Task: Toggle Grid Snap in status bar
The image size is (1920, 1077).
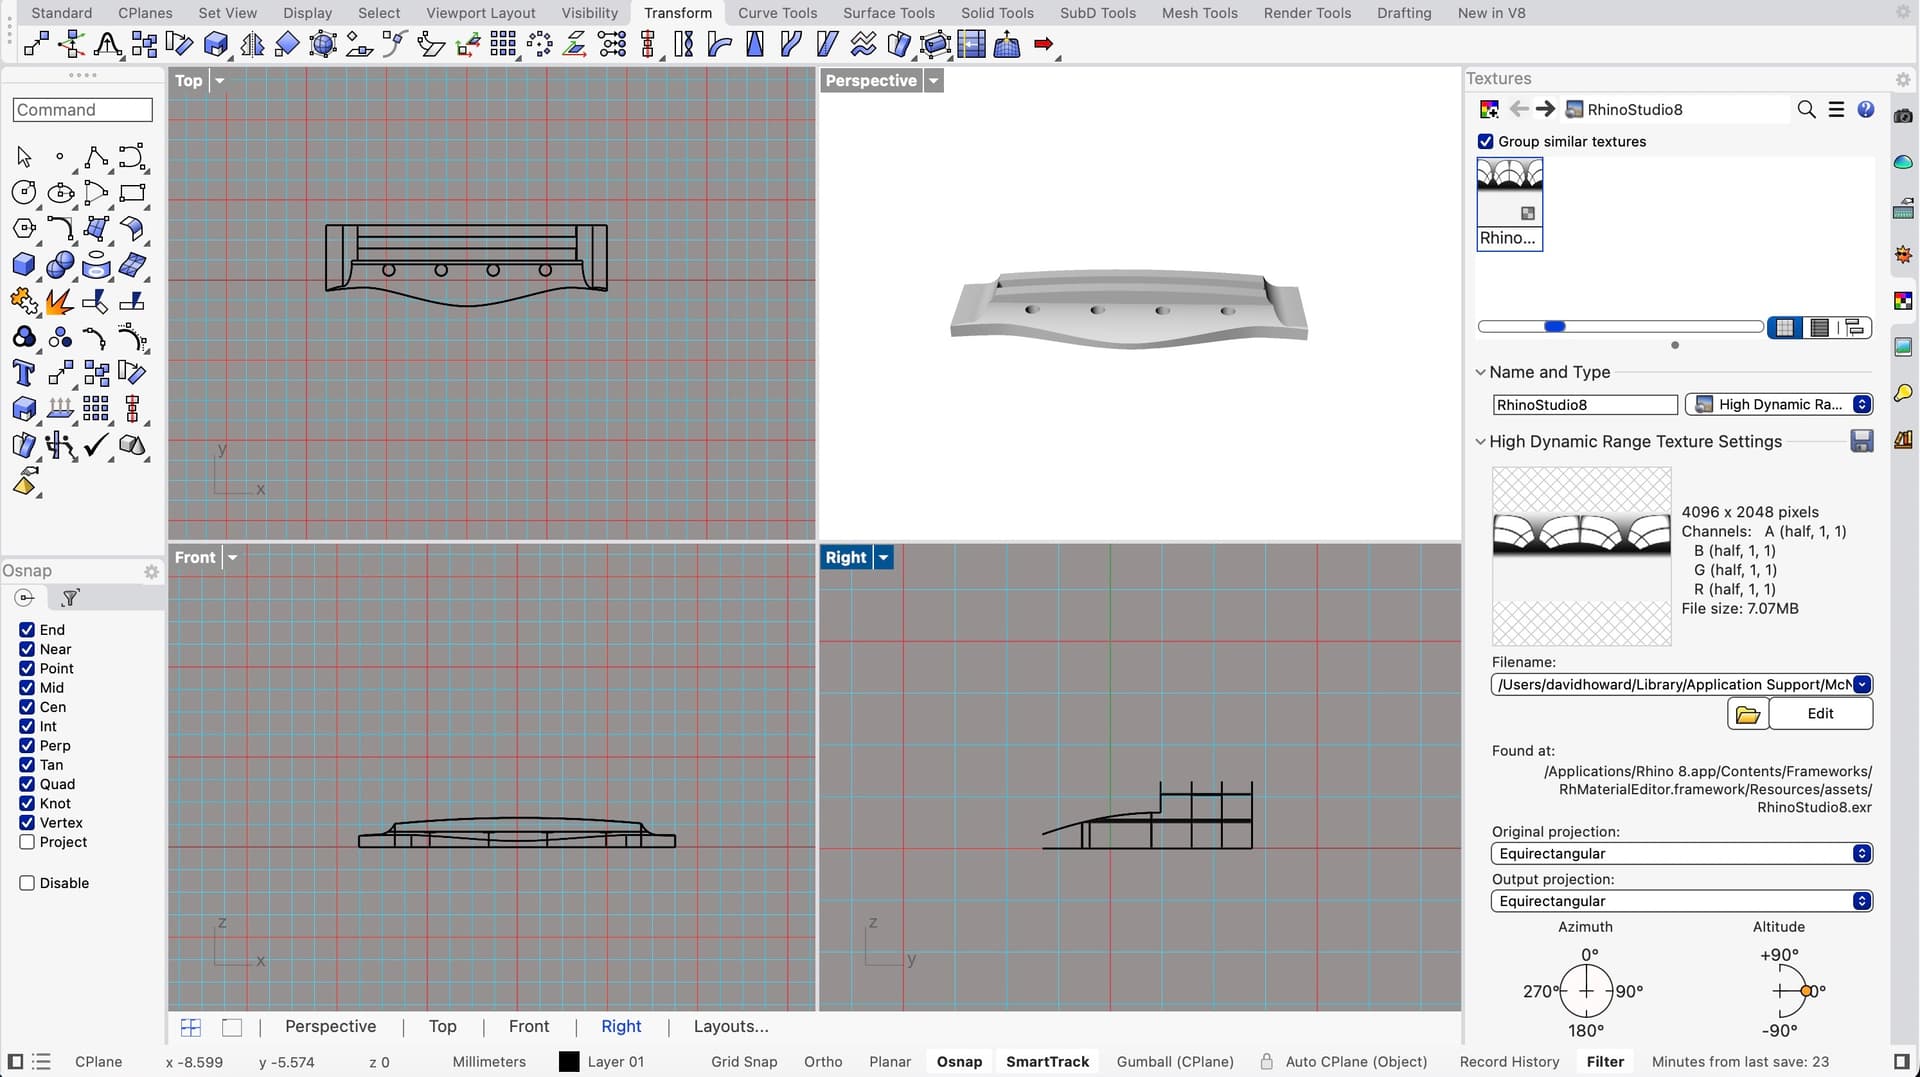Action: pyautogui.click(x=743, y=1062)
